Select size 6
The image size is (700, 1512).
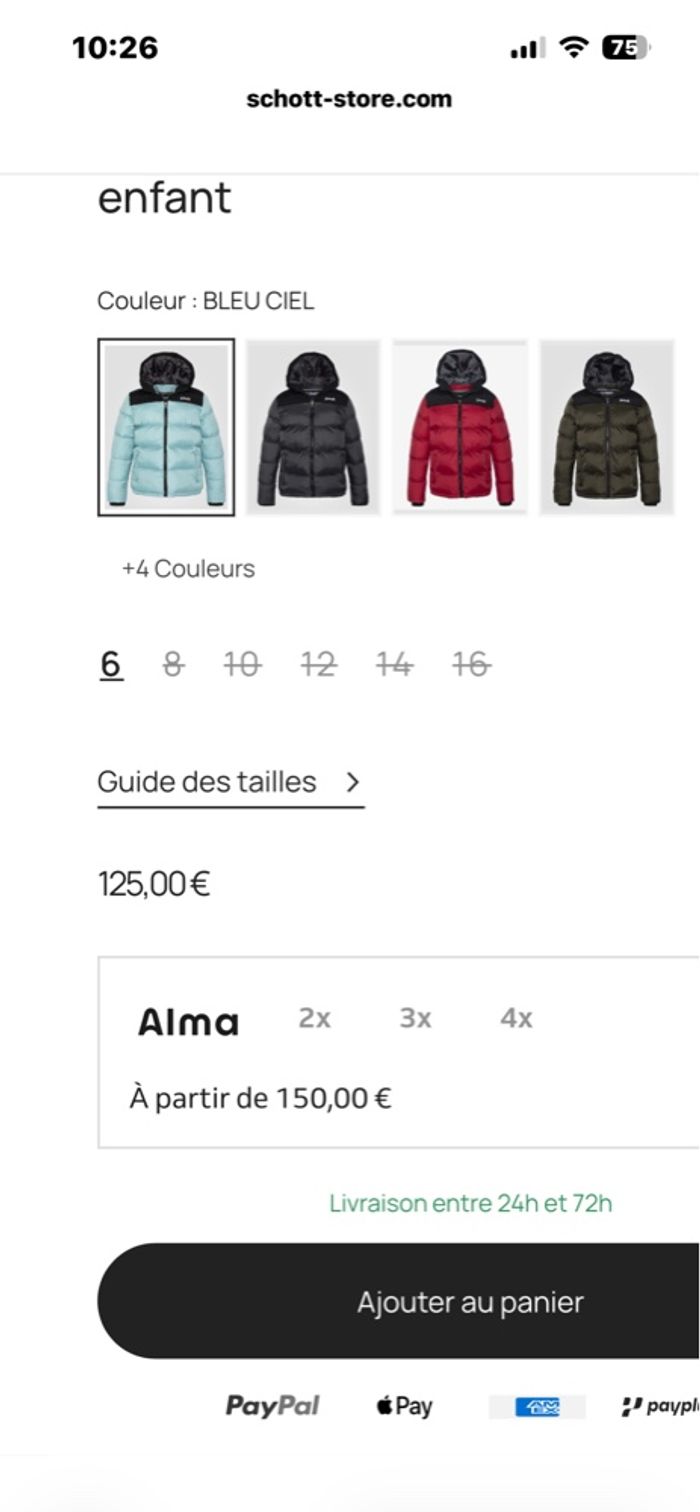coord(111,664)
